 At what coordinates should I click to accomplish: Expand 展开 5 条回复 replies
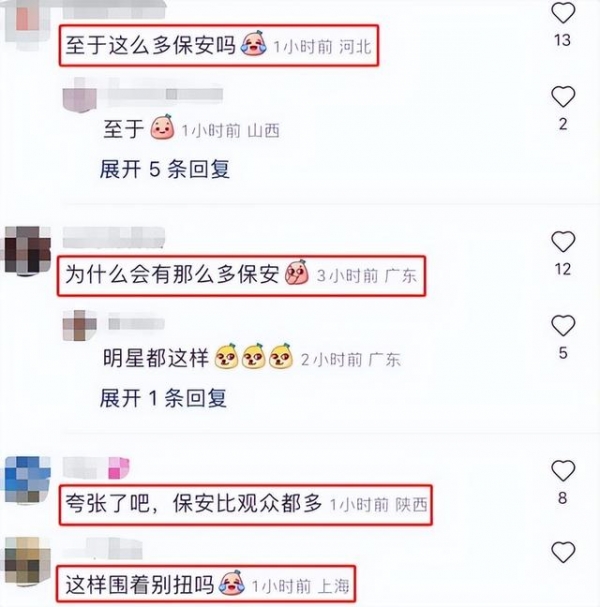165,169
